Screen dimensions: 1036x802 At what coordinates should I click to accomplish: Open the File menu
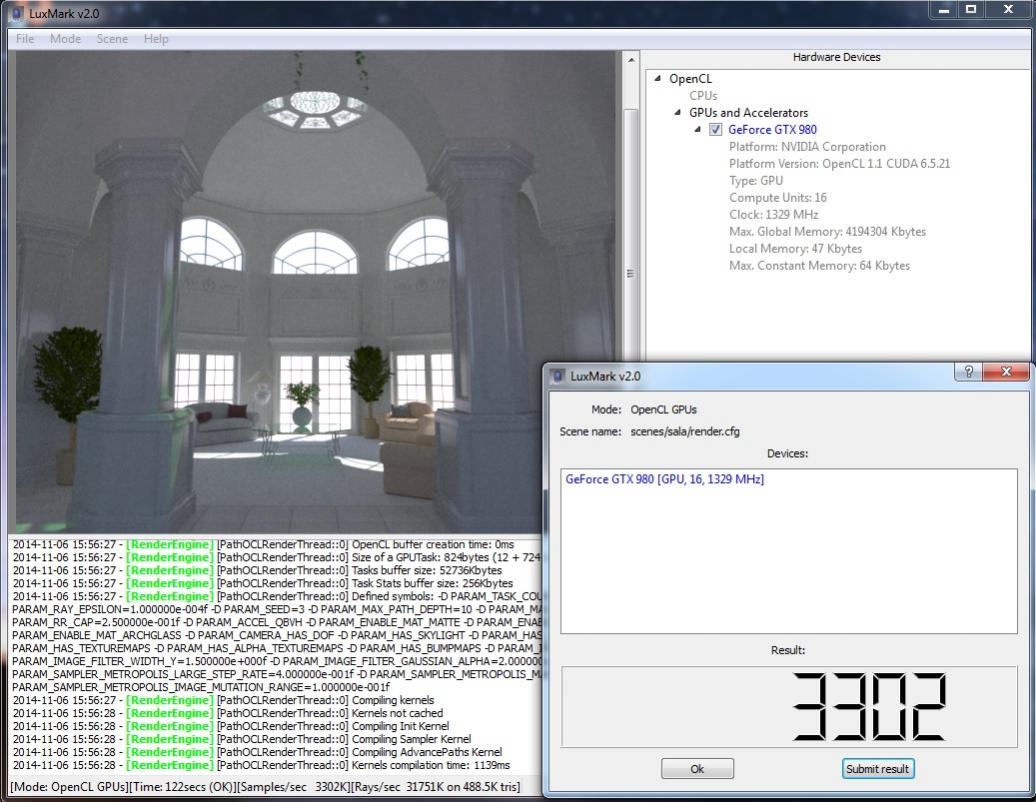click(24, 39)
